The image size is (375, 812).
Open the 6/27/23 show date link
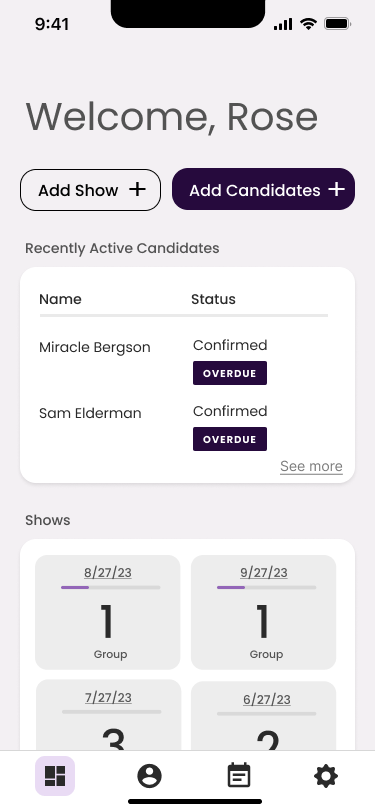tap(267, 699)
